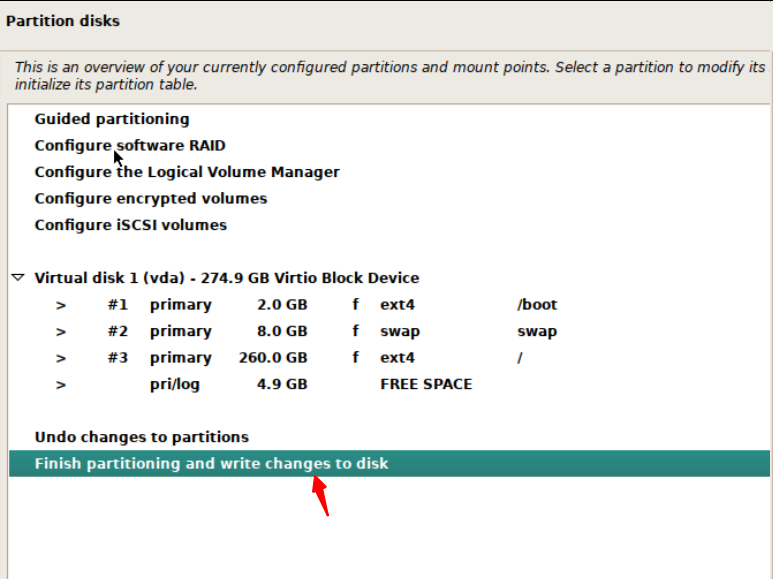This screenshot has width=773, height=579.
Task: Click the arrow beside partition #2
Action: click(x=61, y=332)
